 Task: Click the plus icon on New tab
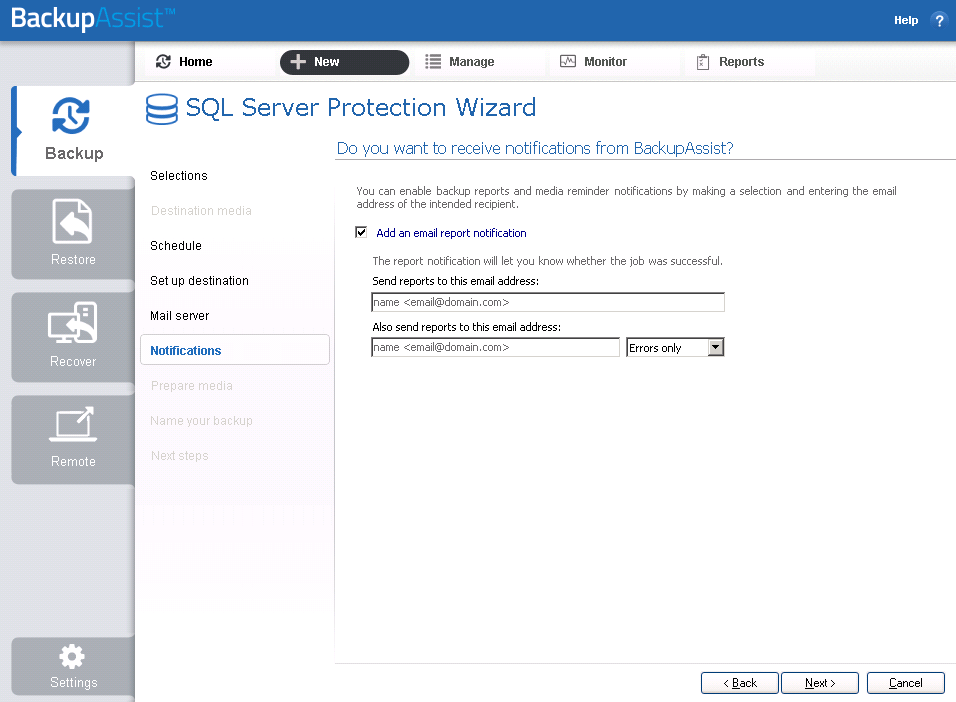[298, 62]
